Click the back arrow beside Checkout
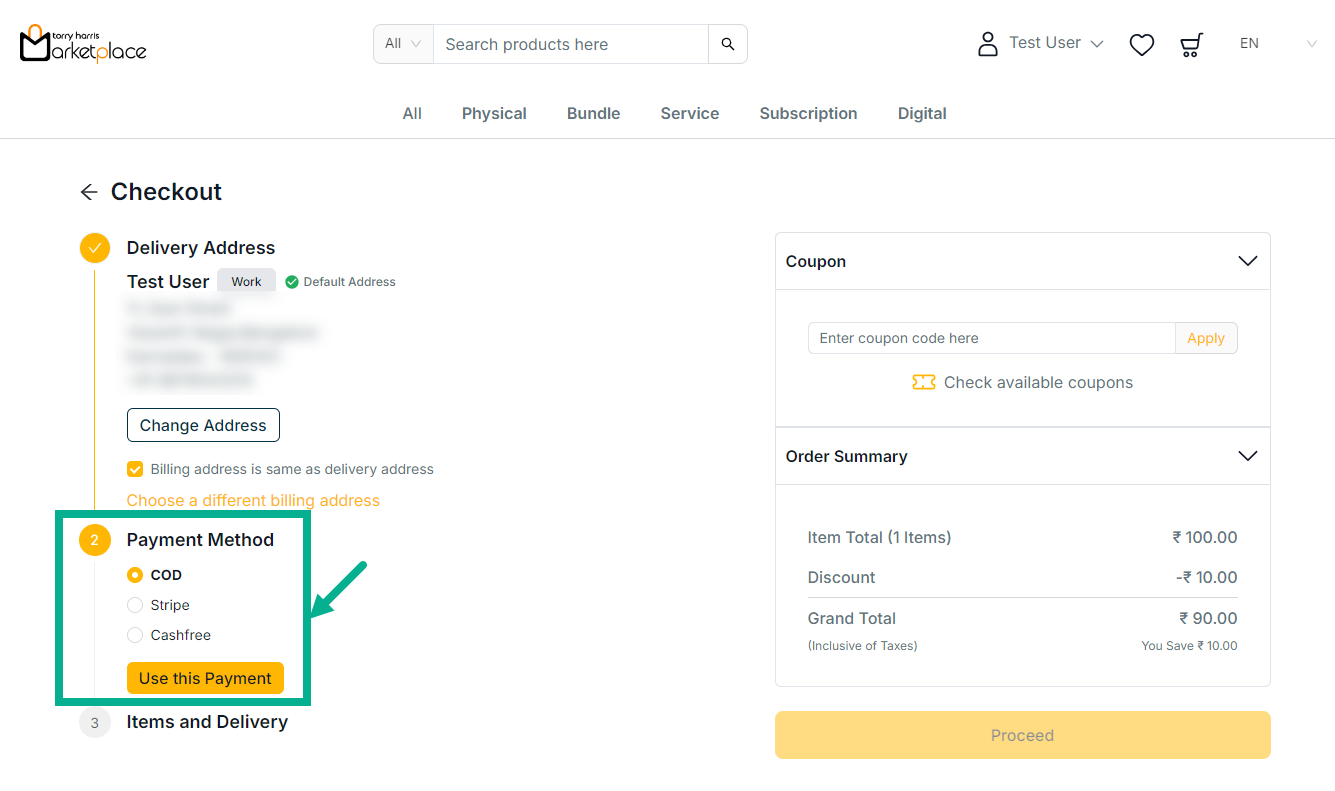 89,192
